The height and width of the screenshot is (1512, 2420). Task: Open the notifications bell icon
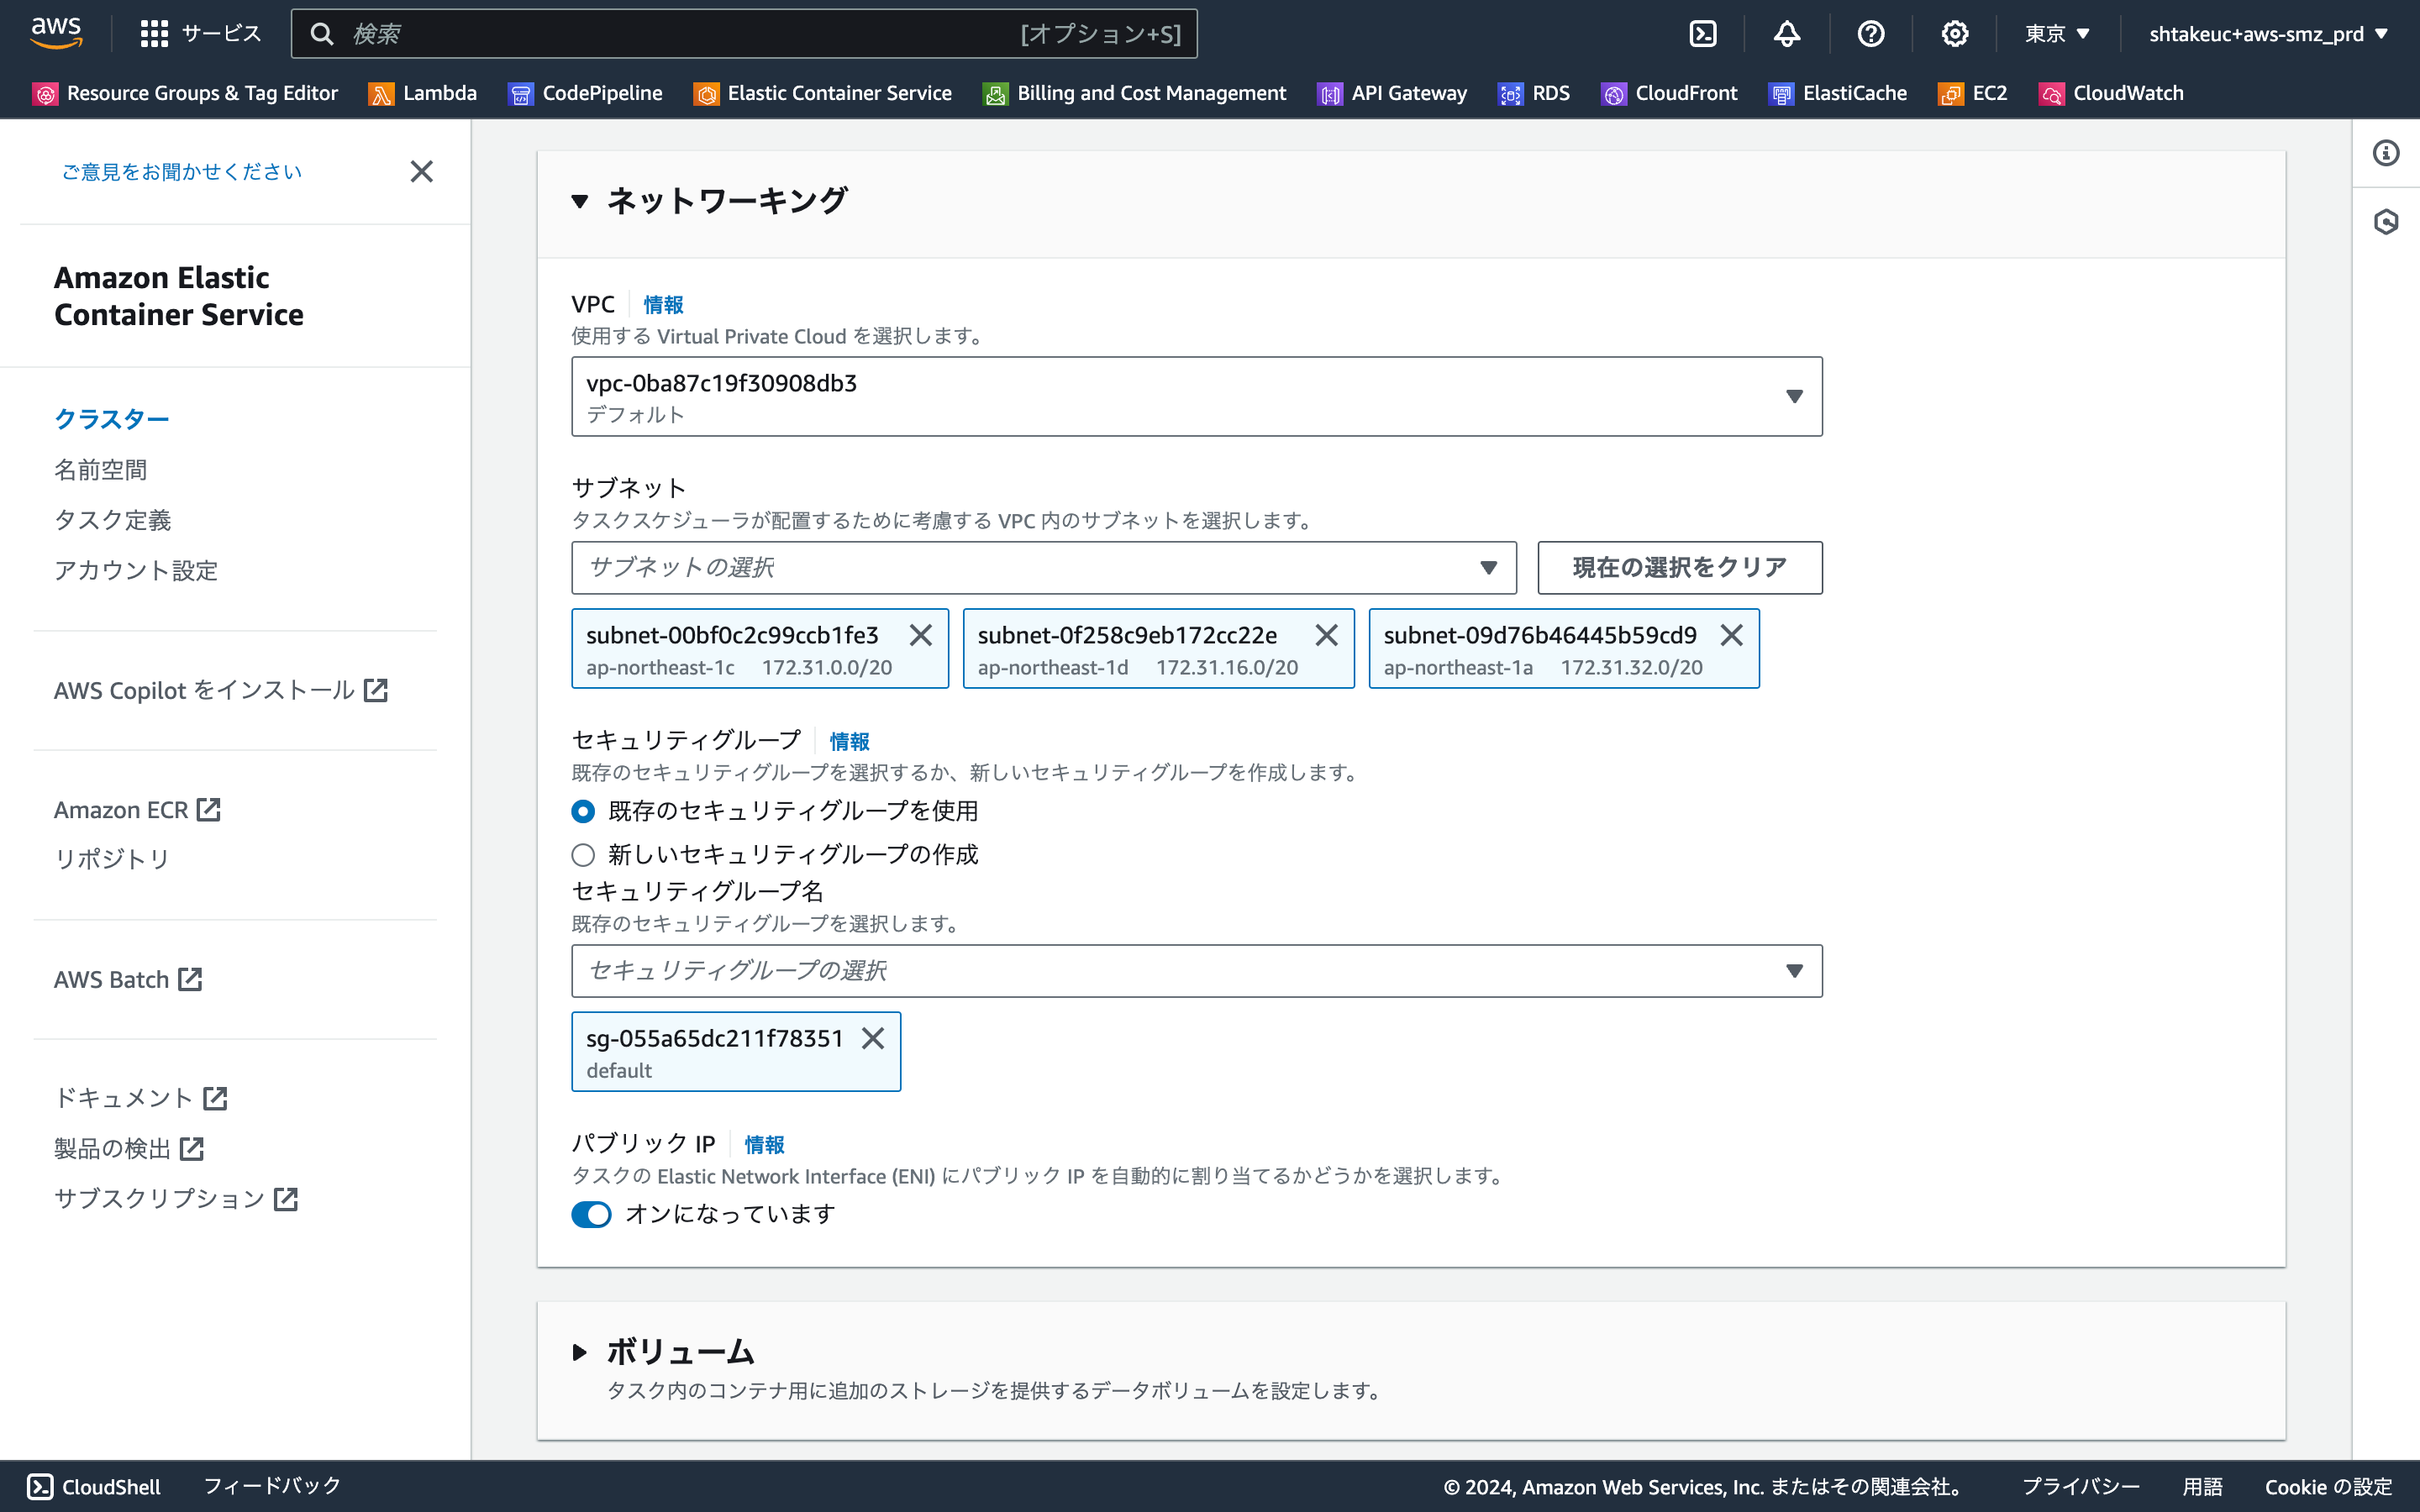click(1787, 34)
